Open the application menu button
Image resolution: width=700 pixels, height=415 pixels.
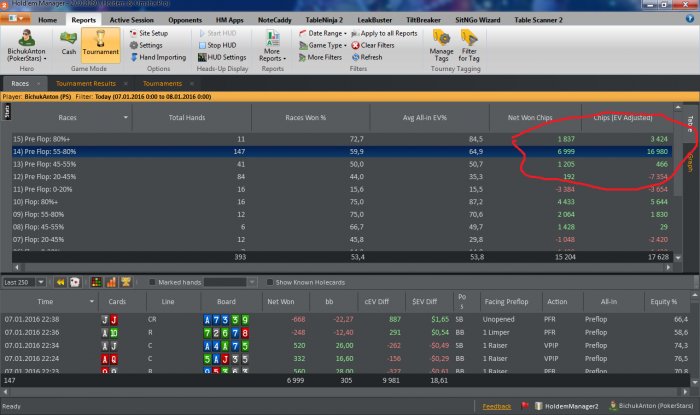click(x=16, y=19)
